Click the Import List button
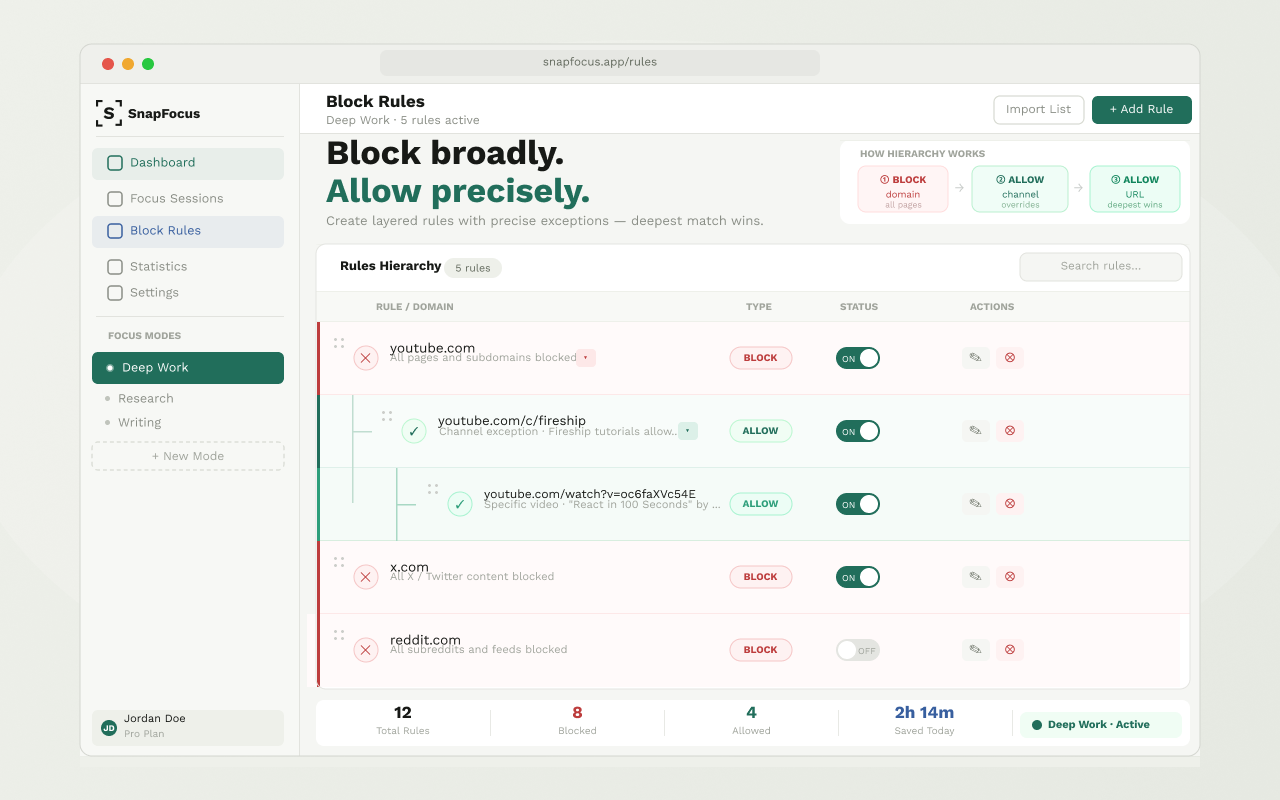The width and height of the screenshot is (1280, 800). 1039,110
